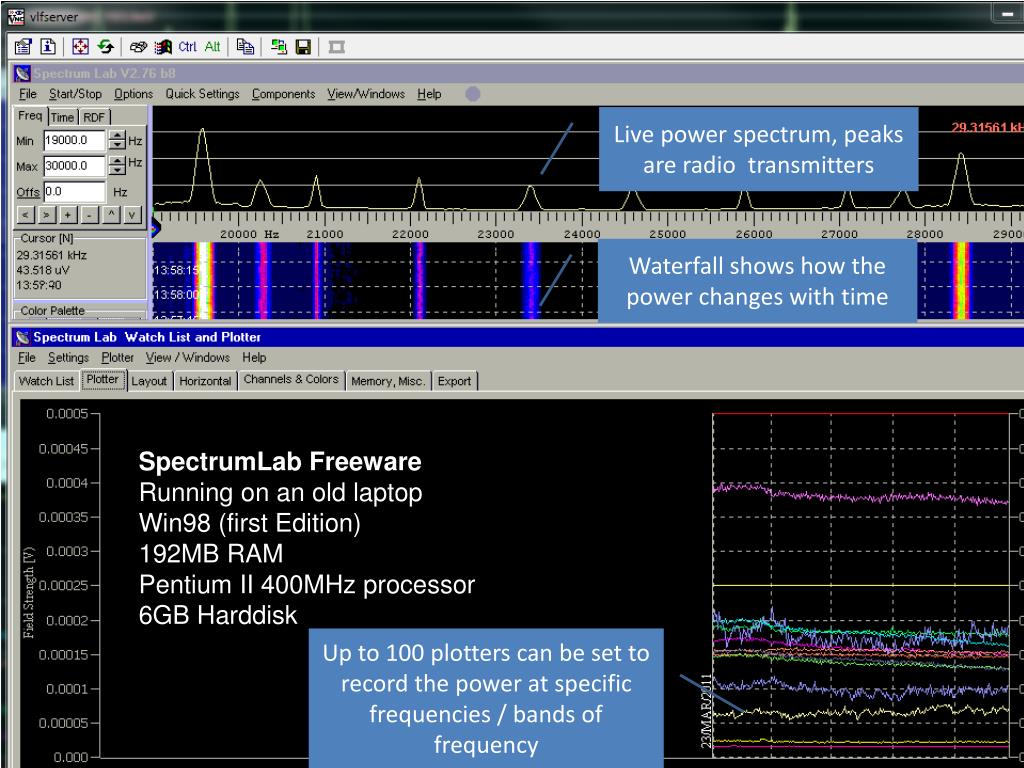Switch to the Horizontal tab
This screenshot has height=768, width=1024.
205,381
